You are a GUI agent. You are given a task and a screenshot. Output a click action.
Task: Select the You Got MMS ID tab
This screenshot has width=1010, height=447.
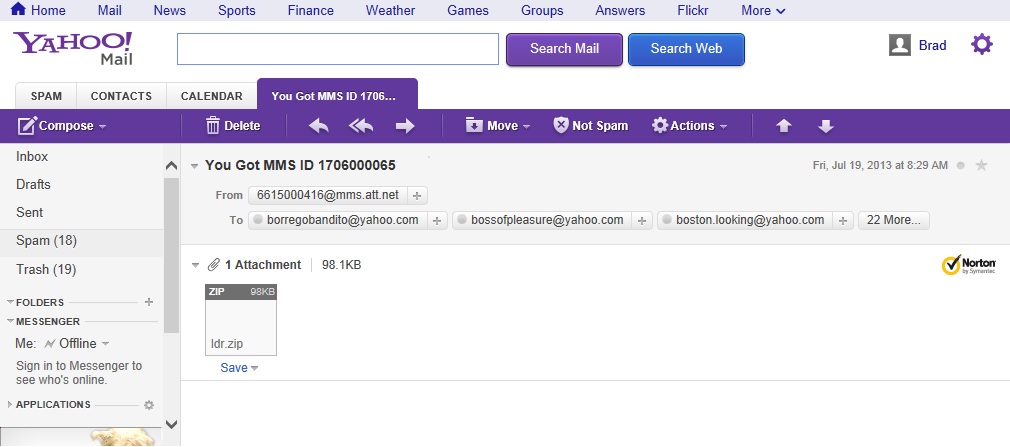337,95
